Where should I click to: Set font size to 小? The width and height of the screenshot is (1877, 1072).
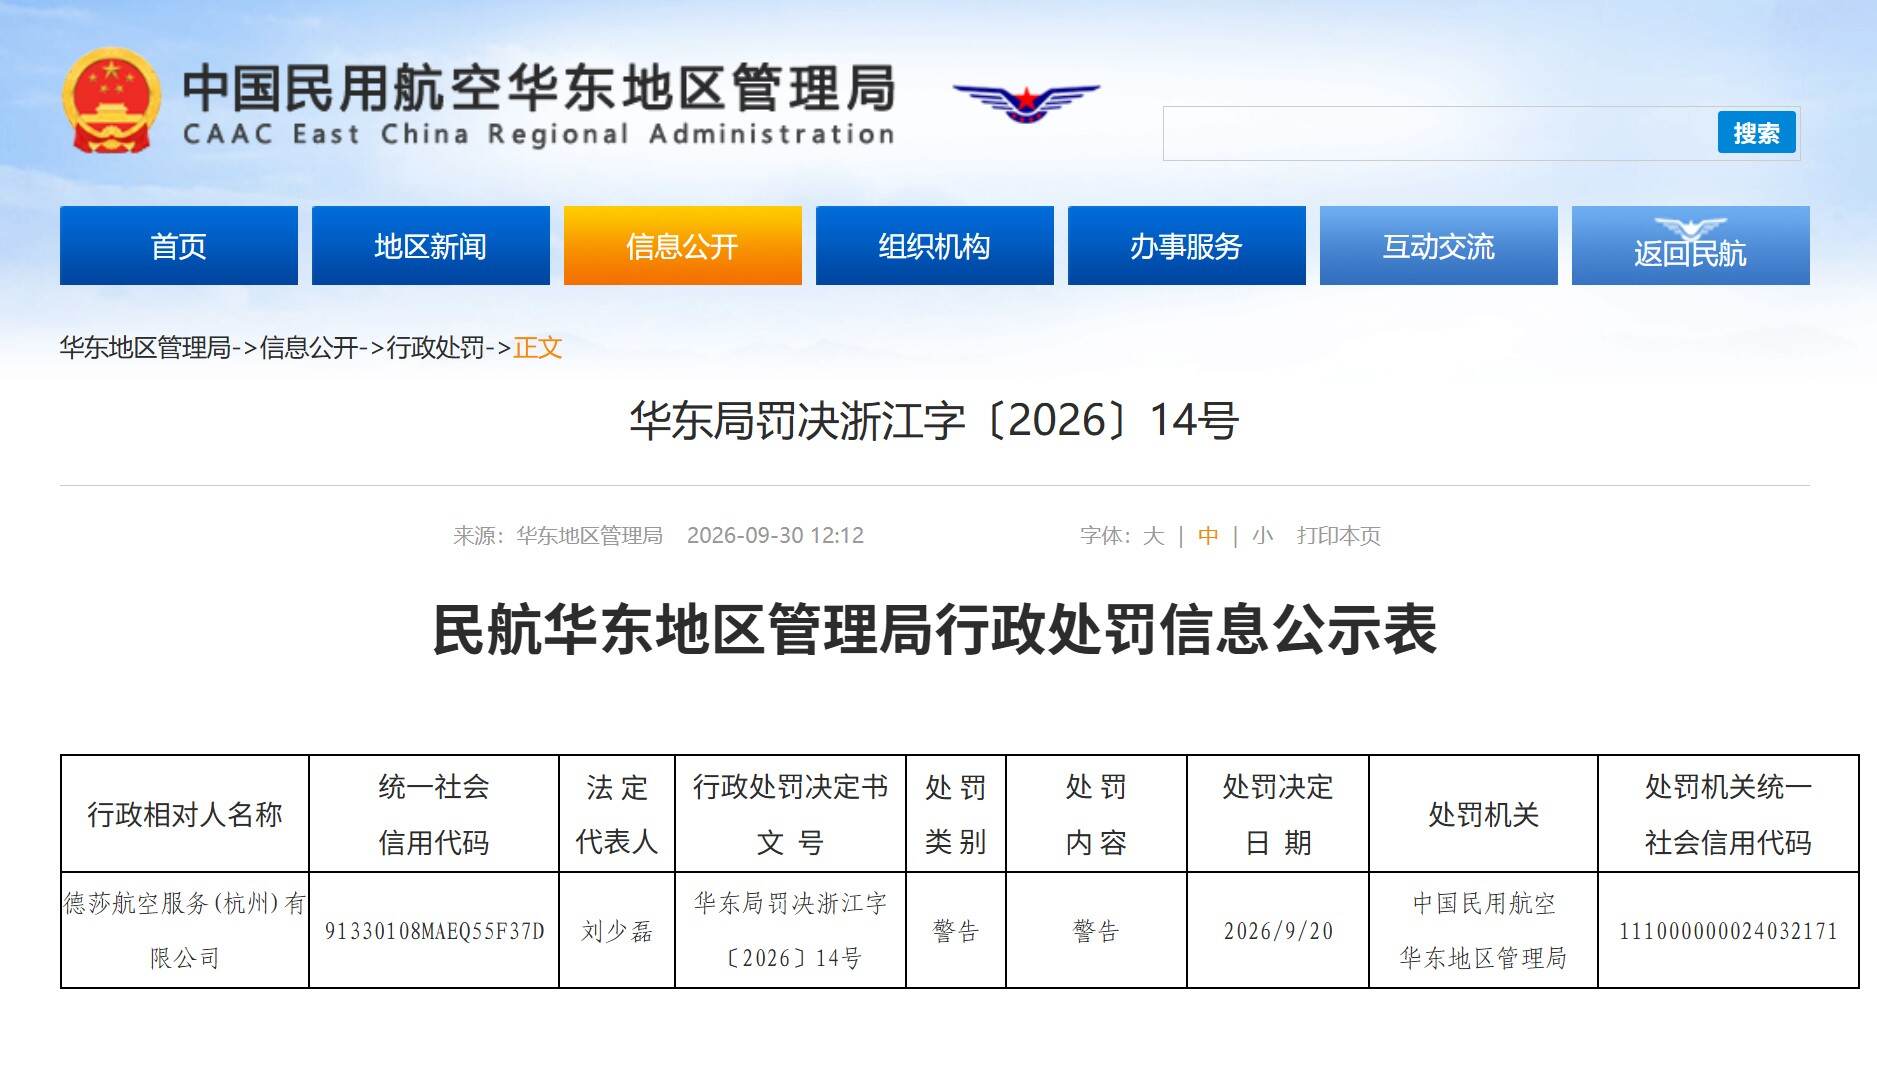pyautogui.click(x=1262, y=536)
